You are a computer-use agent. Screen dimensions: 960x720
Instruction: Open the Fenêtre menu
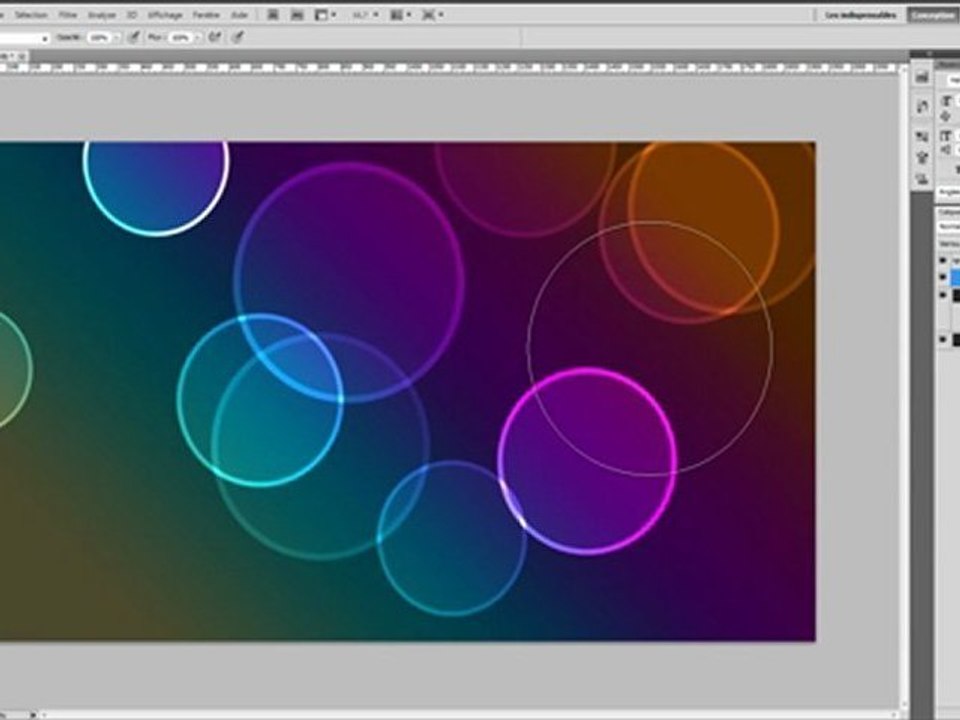tap(206, 15)
